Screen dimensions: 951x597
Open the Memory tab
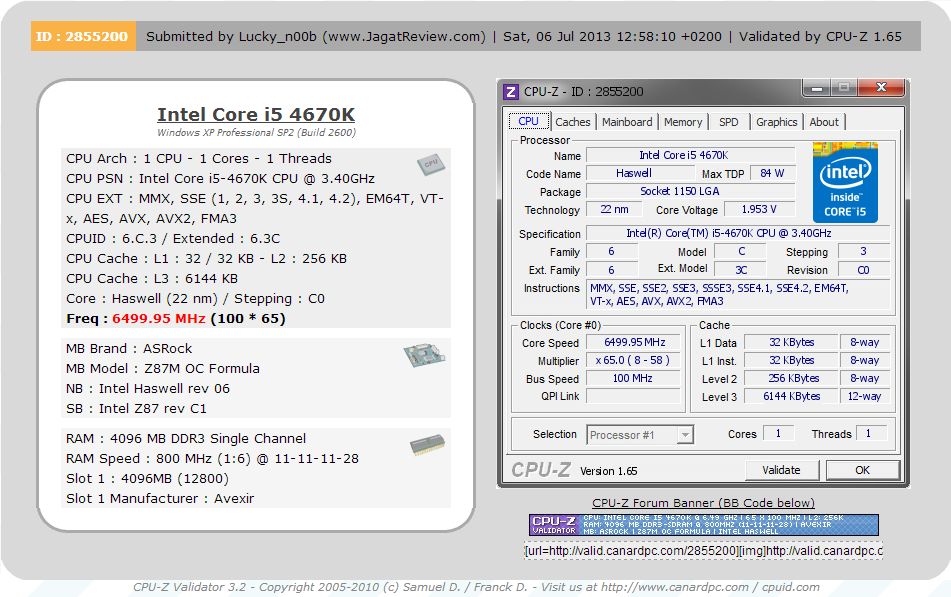point(683,122)
